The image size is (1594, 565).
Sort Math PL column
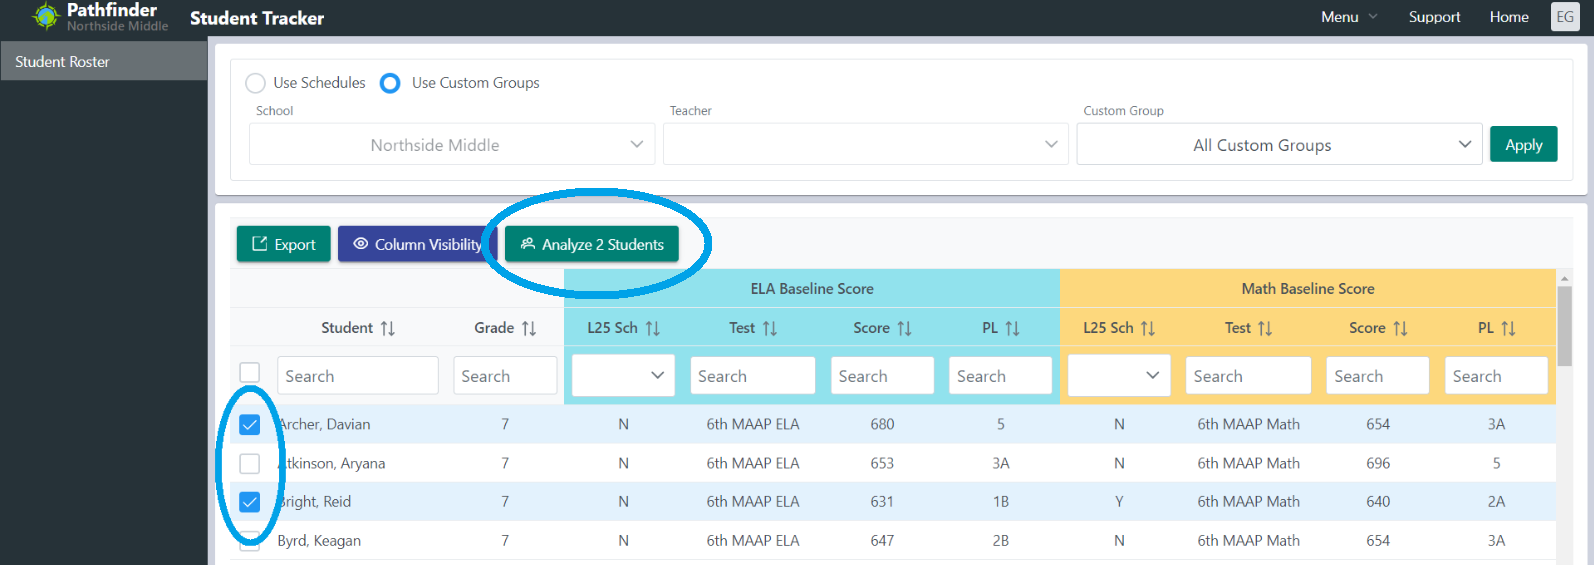pos(1508,328)
